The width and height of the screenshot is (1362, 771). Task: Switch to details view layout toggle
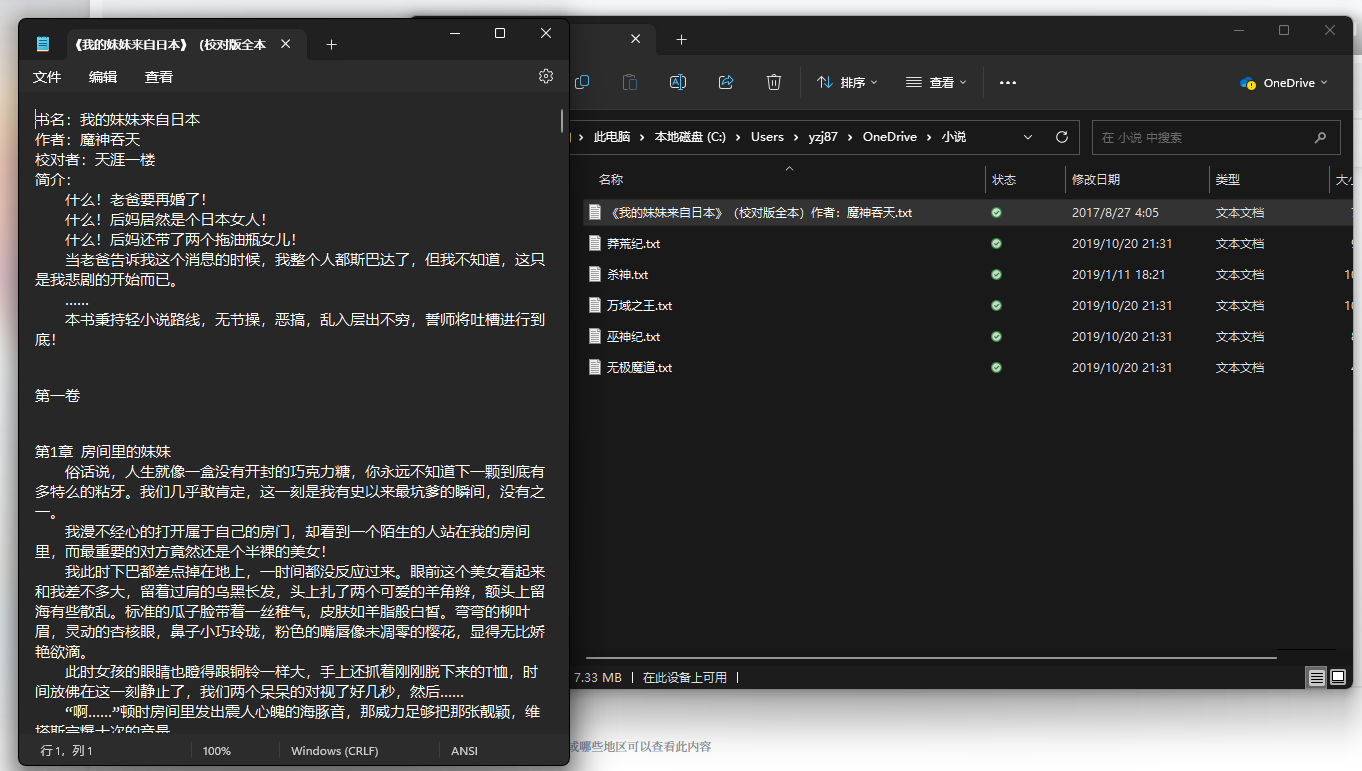click(1316, 678)
